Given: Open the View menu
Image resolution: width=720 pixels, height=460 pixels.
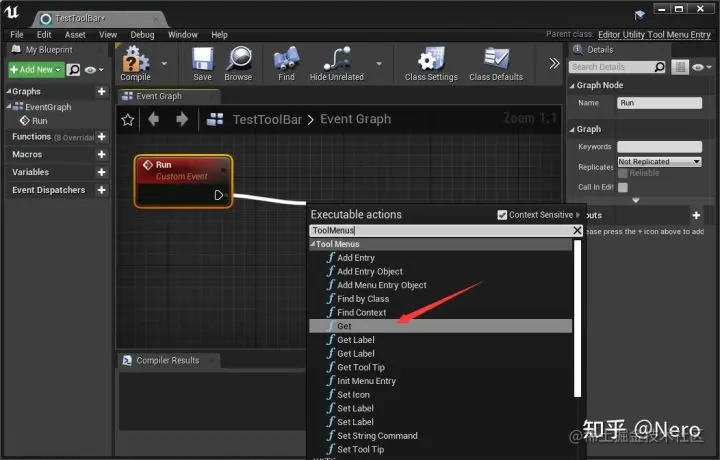Looking at the screenshot, I should (x=108, y=34).
